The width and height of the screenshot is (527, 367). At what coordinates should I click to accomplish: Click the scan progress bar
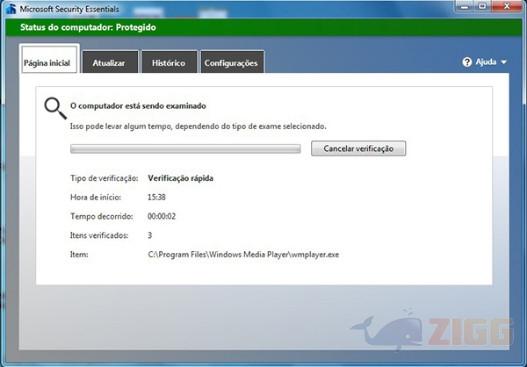point(185,149)
